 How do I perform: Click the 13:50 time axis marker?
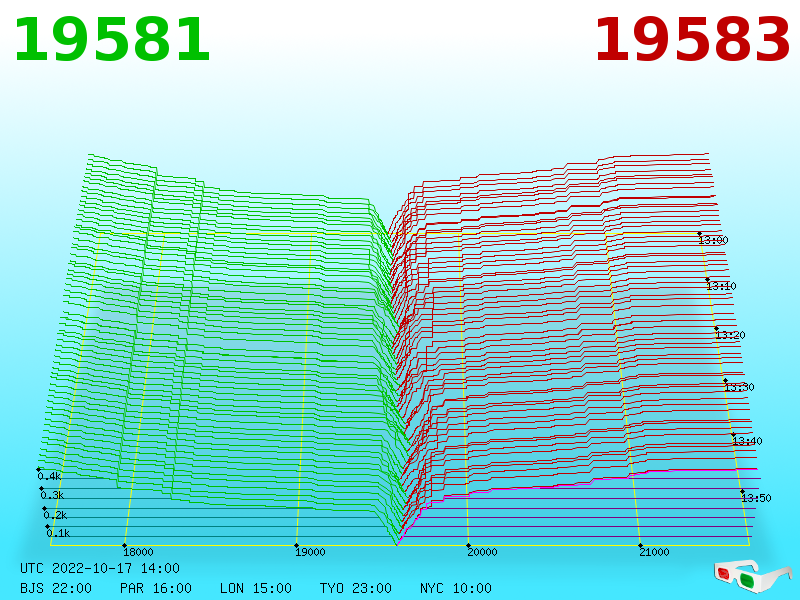757,497
